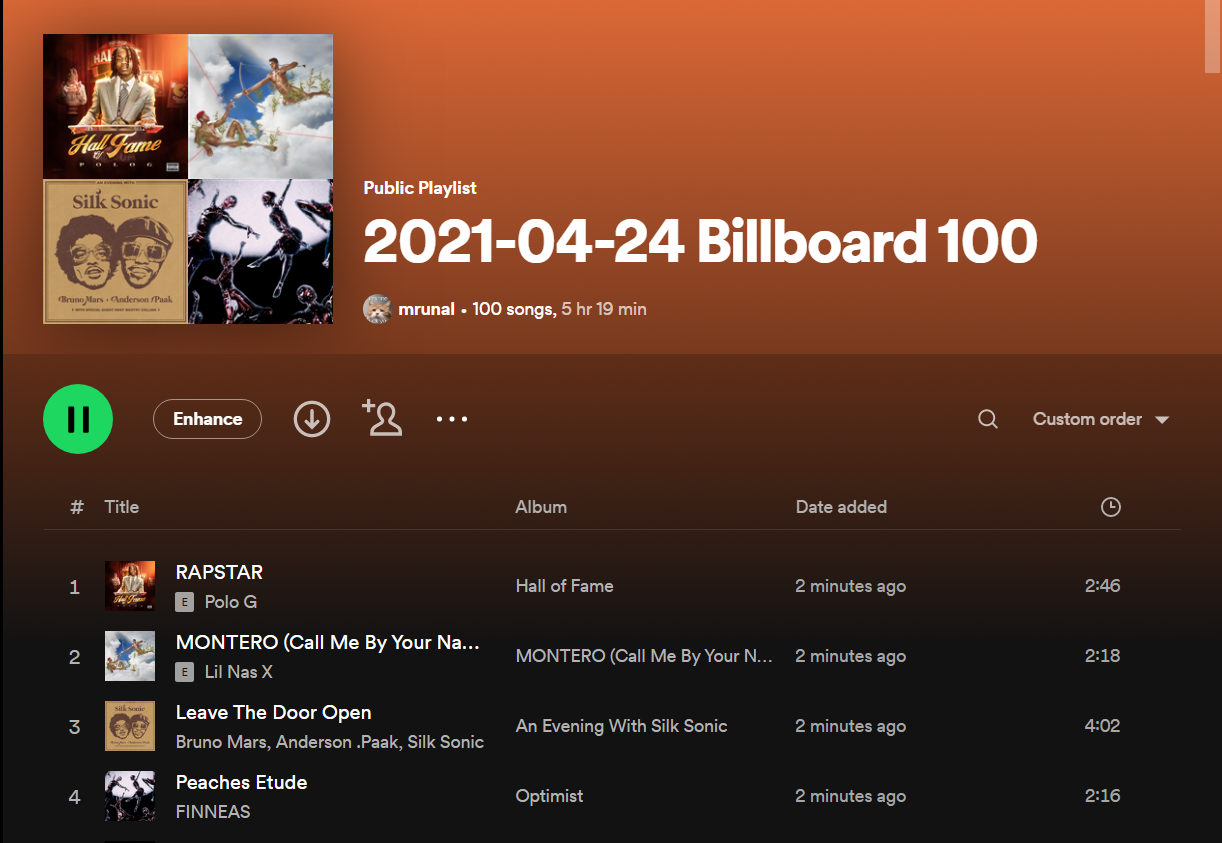Open the Custom order sorting dropdown
This screenshot has width=1222, height=843.
point(1087,419)
